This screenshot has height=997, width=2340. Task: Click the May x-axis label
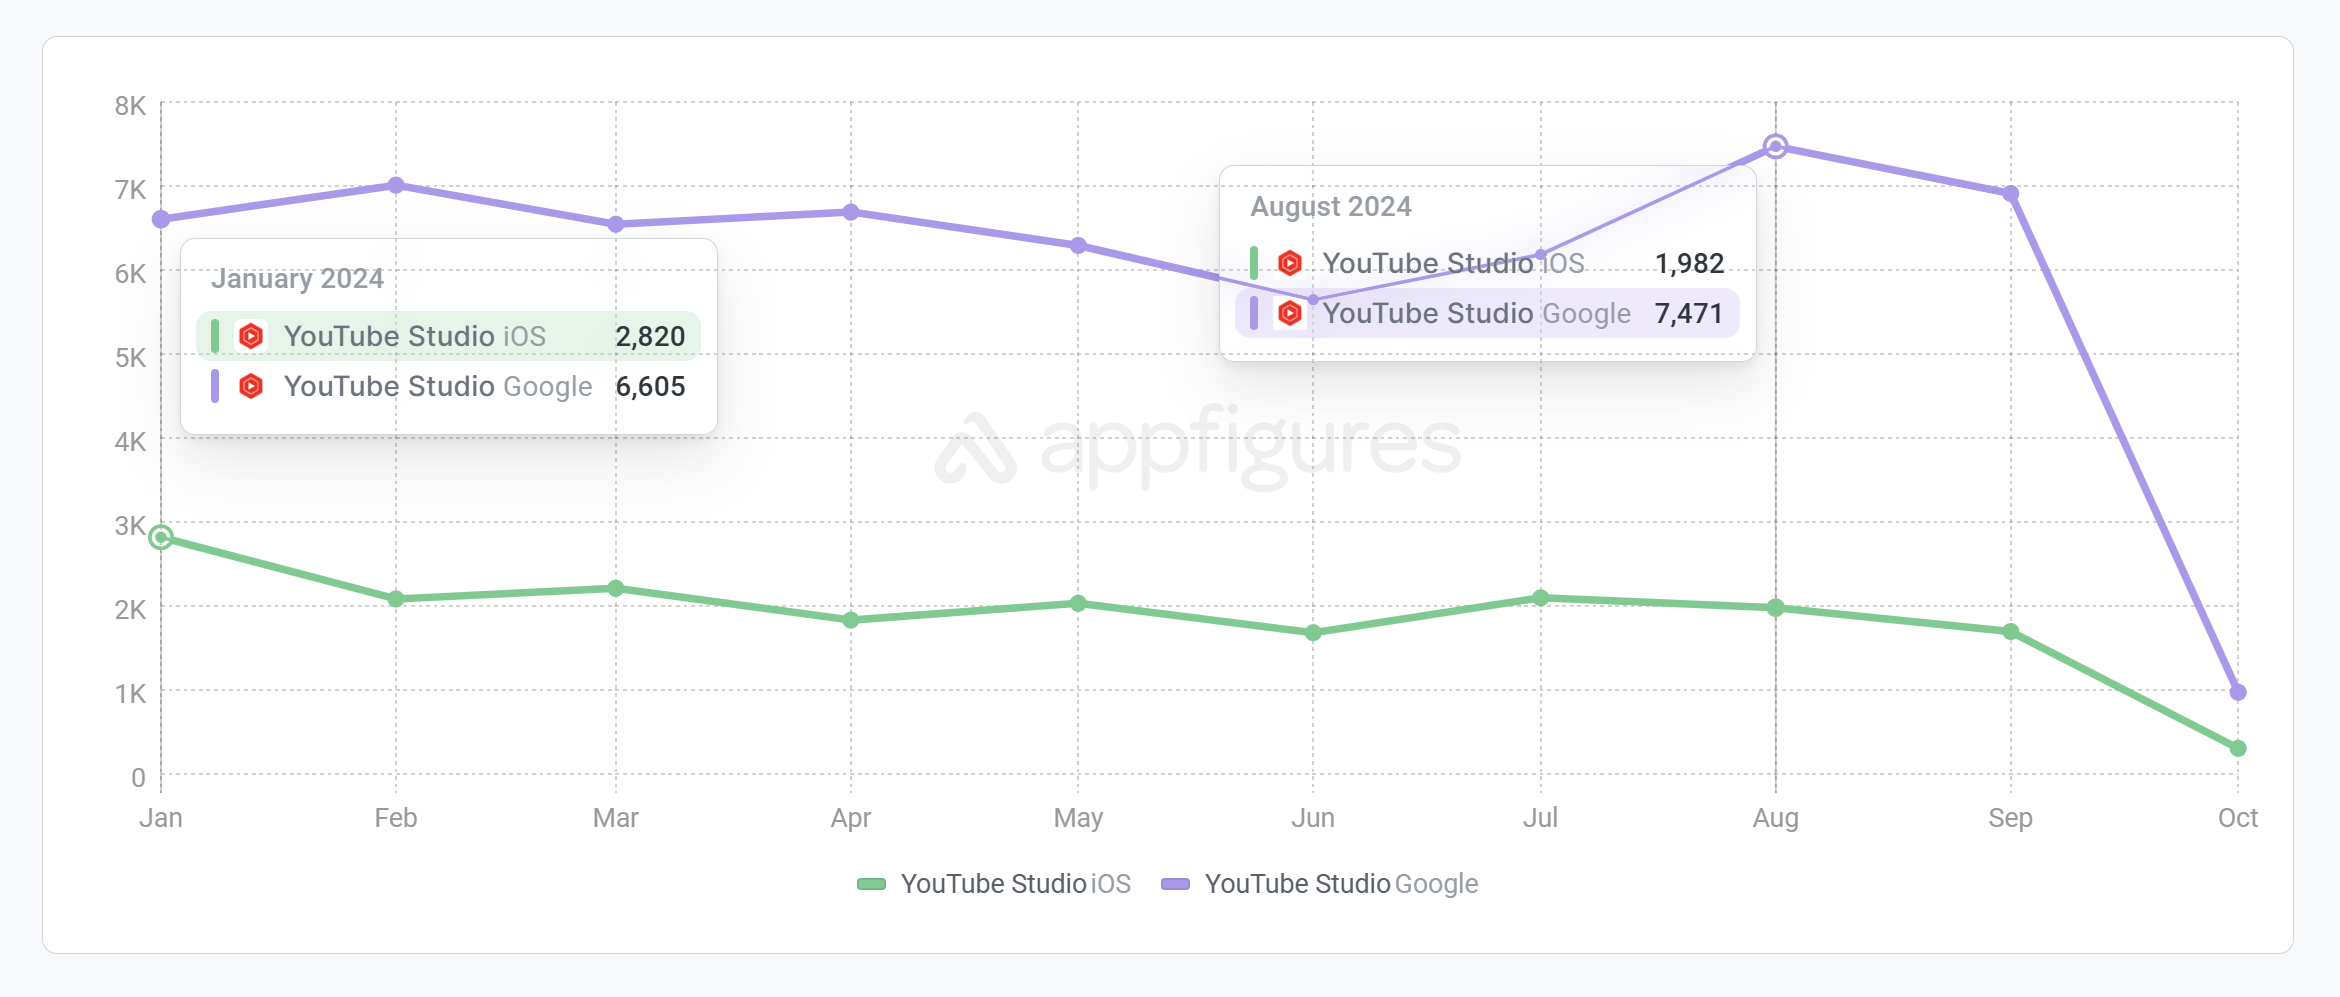[x=1078, y=818]
